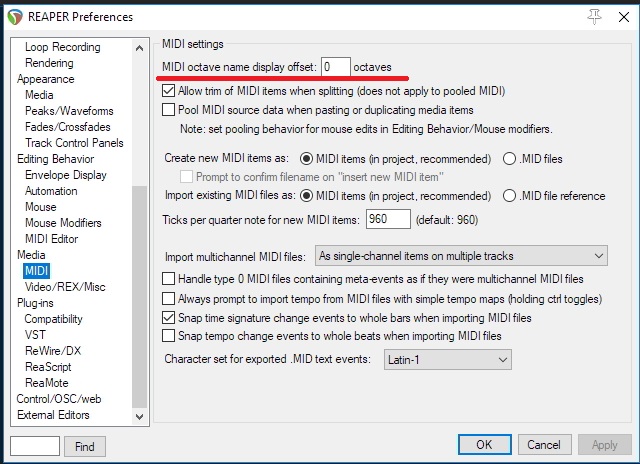Select Media under Appearance
Screen dimensions: 640x464
(x=39, y=95)
